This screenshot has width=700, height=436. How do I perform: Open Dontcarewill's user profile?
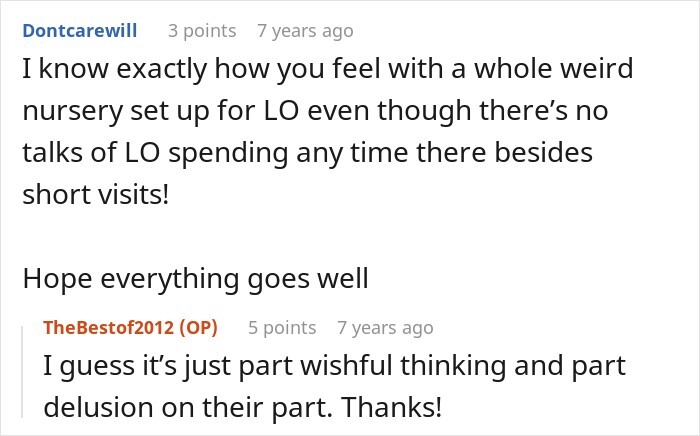pos(80,31)
